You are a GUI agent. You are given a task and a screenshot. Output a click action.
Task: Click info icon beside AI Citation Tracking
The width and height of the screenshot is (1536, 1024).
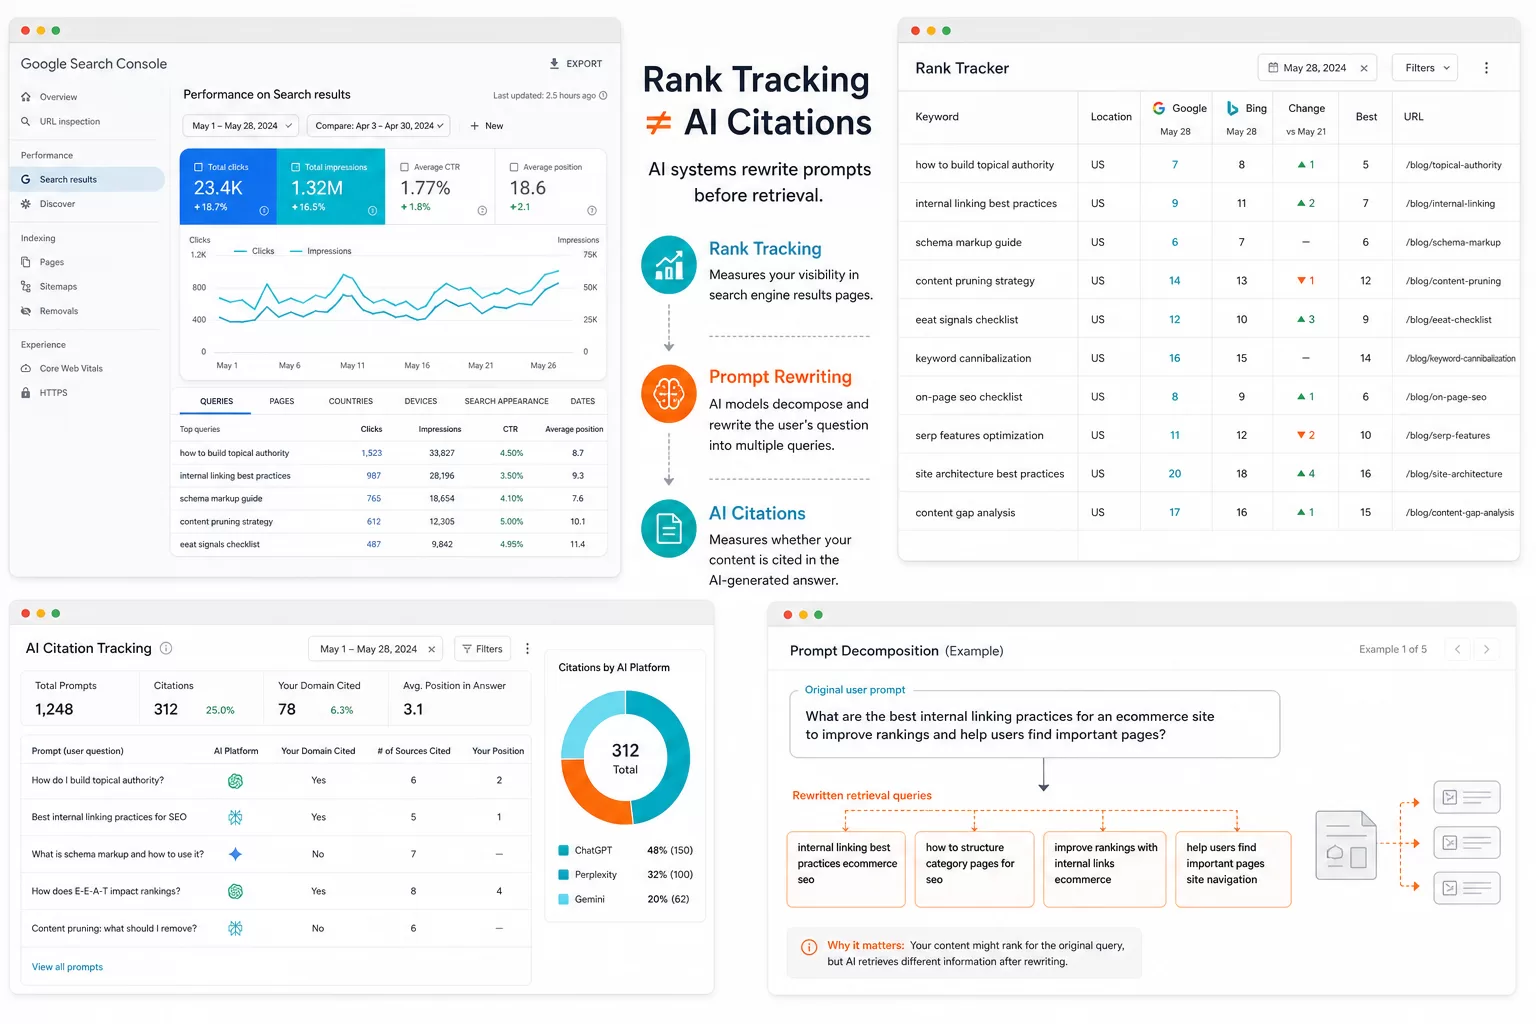[166, 648]
